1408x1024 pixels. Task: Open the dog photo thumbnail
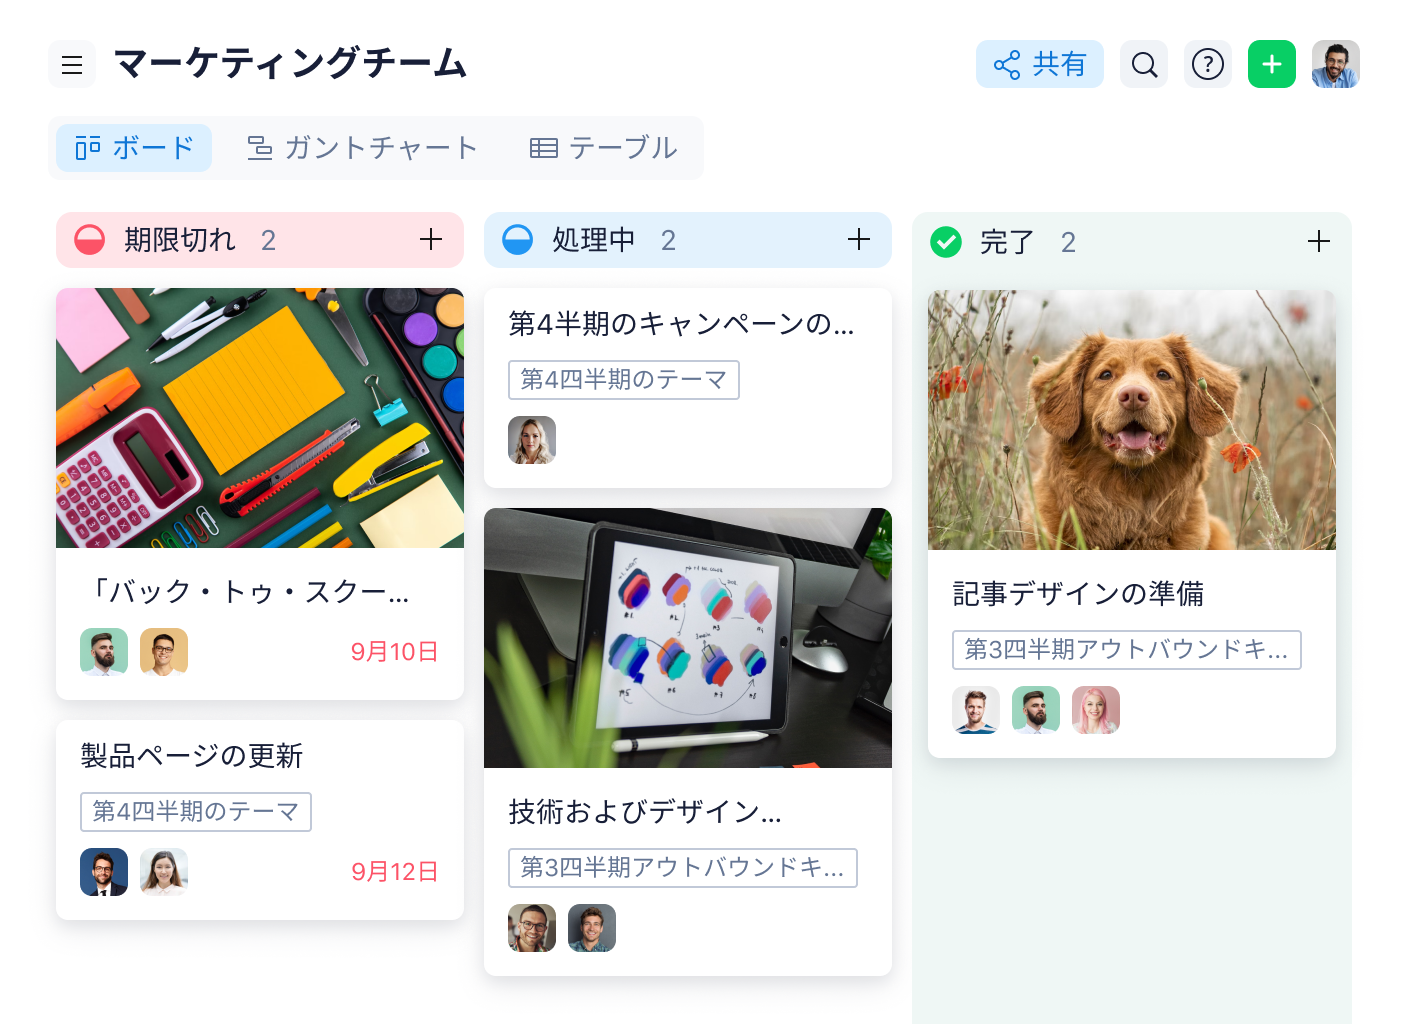tap(1132, 420)
